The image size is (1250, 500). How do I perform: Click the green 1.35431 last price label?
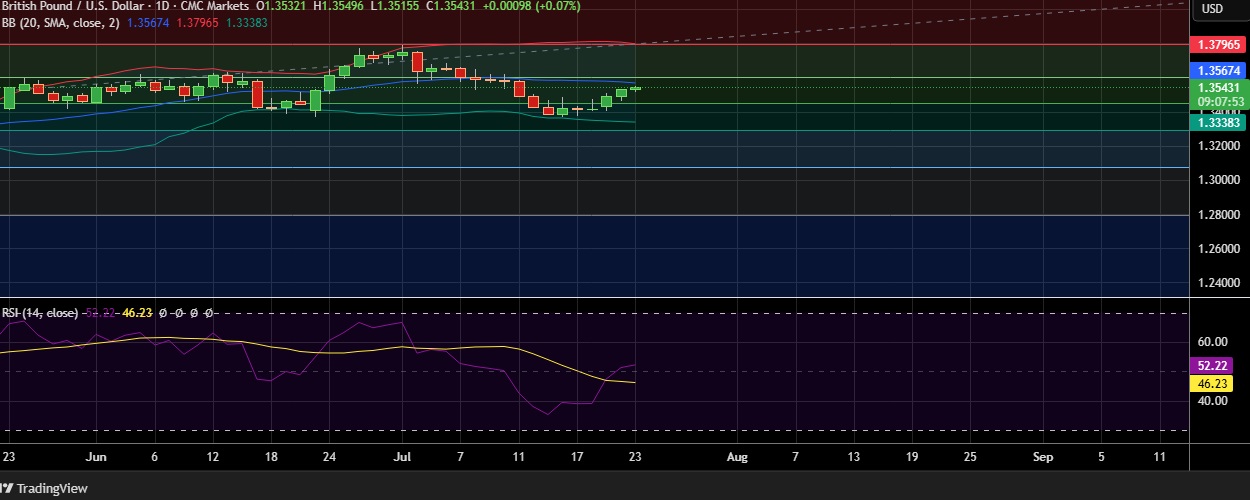click(x=1220, y=88)
